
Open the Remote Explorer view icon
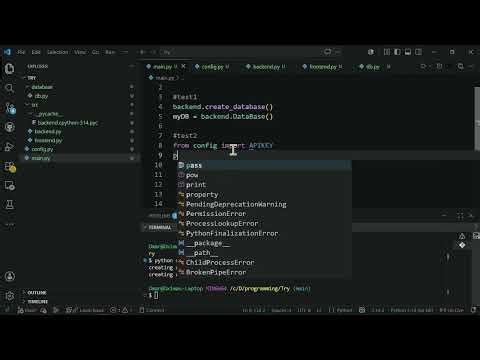(x=9, y=185)
